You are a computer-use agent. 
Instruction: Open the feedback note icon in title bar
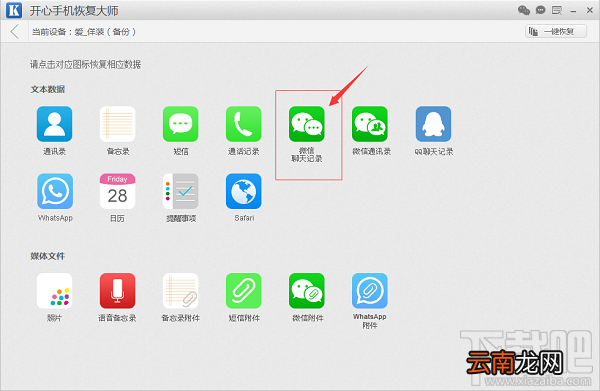click(x=557, y=10)
